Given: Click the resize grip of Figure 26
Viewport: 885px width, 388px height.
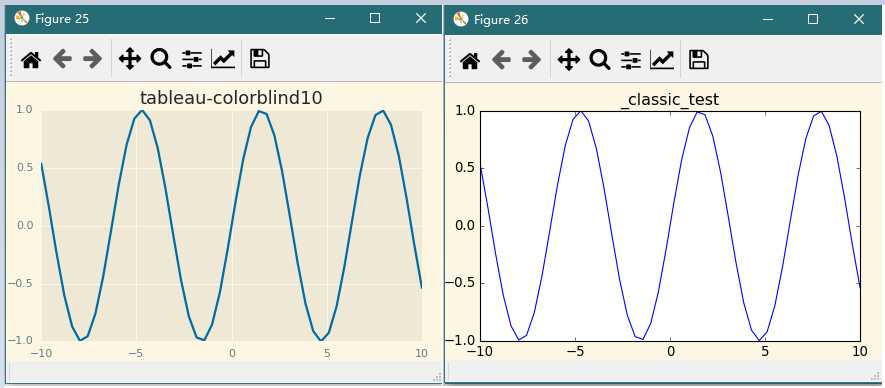Looking at the screenshot, I should click(x=876, y=377).
